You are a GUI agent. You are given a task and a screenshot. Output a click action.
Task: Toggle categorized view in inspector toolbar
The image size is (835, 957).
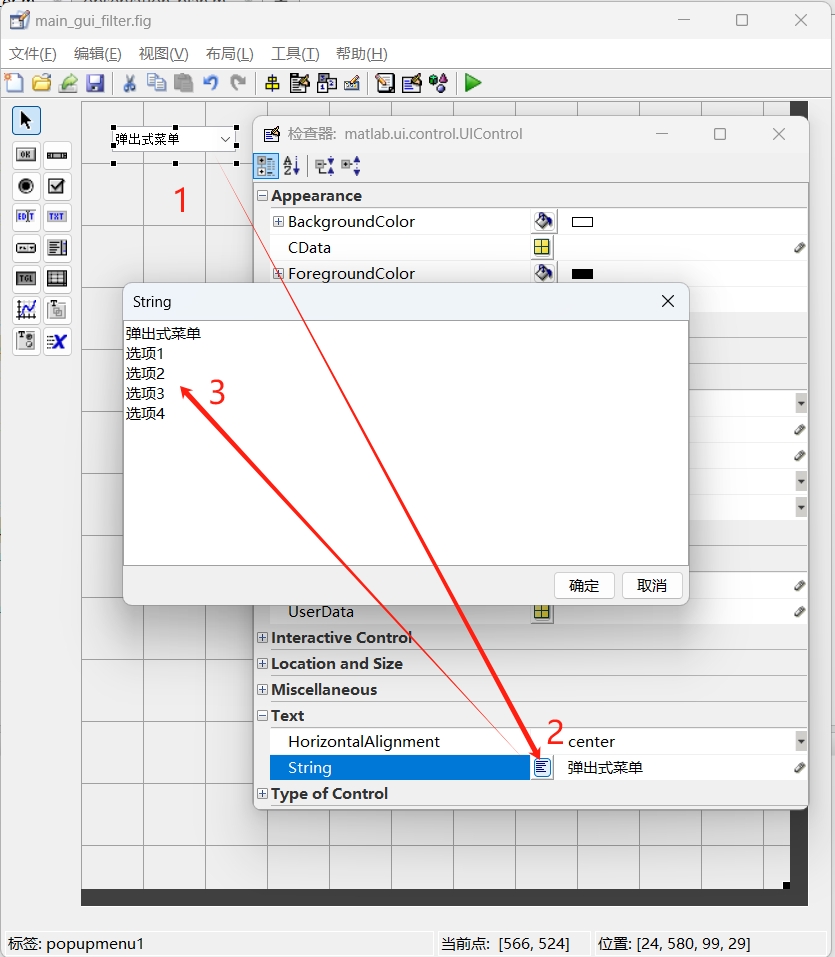[x=266, y=166]
